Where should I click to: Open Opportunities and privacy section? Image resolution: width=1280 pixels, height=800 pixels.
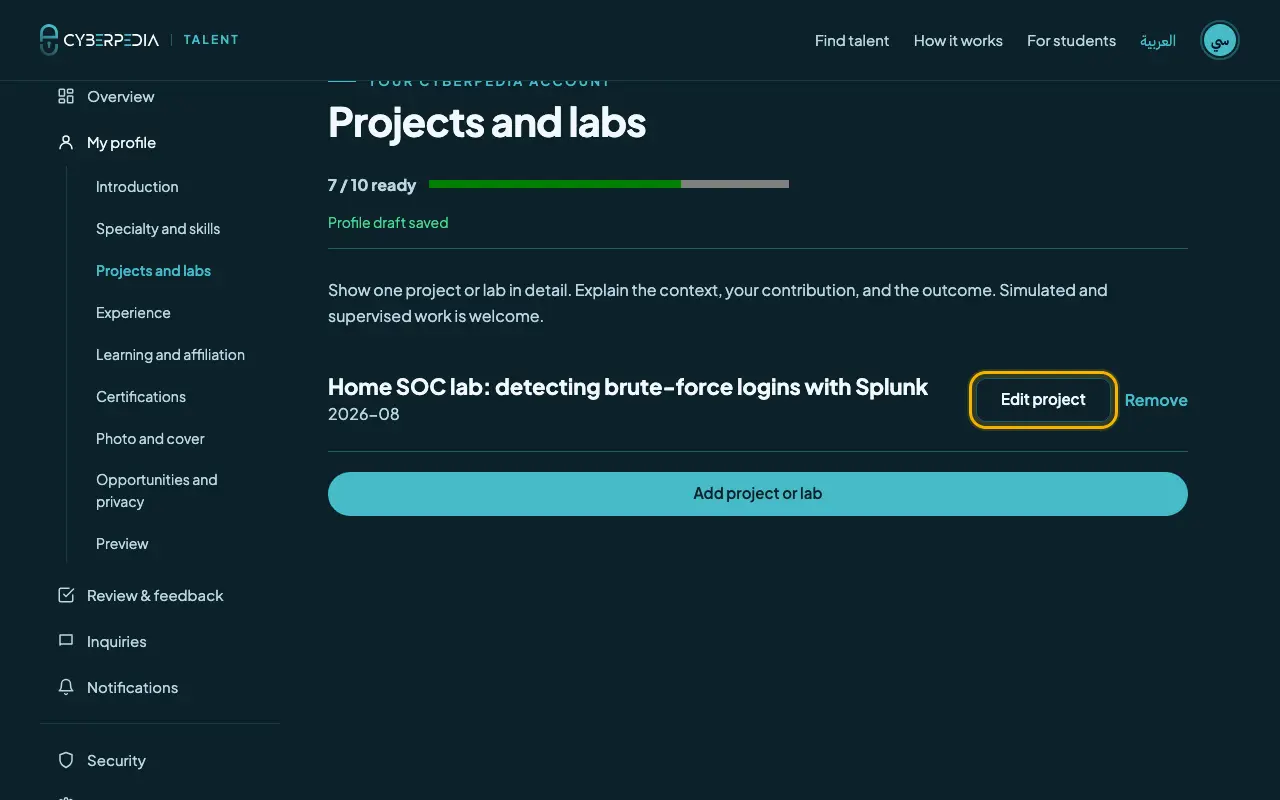pos(157,491)
